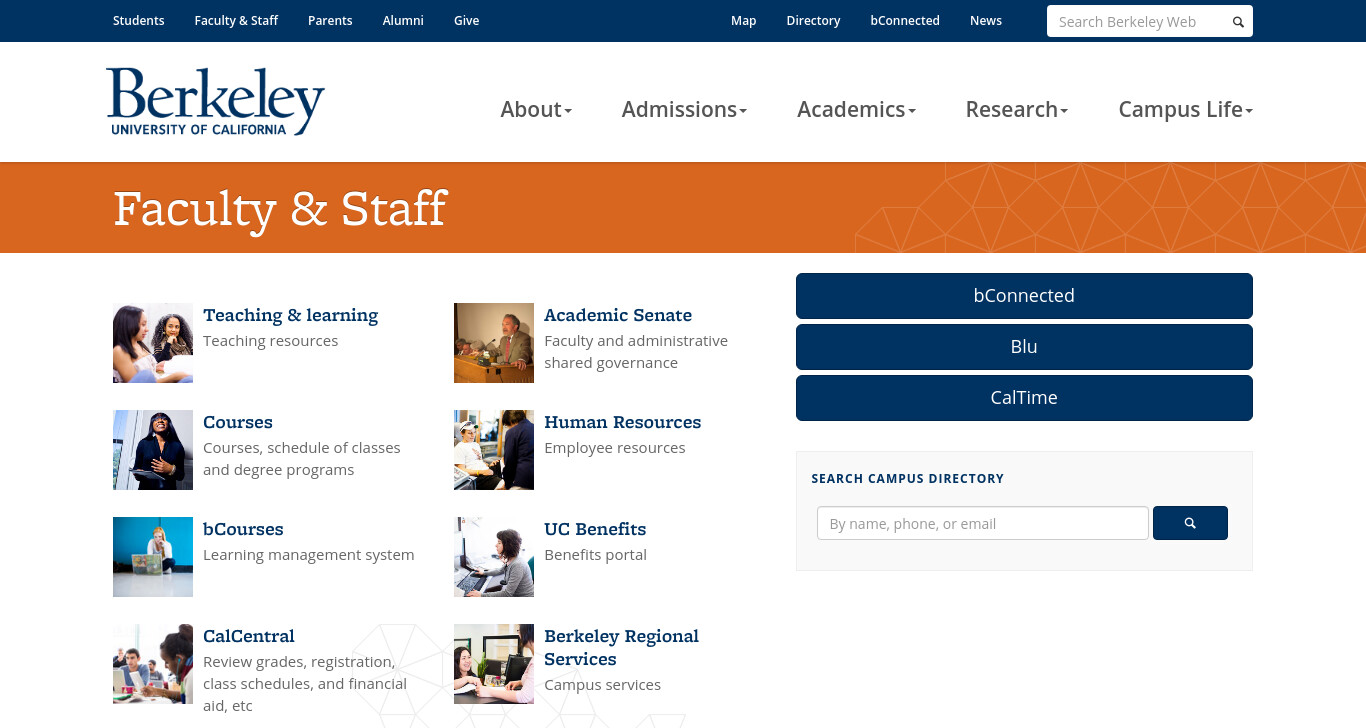This screenshot has height=728, width=1366.
Task: Click the 'Teaching resources' description text
Action: pyautogui.click(x=271, y=341)
